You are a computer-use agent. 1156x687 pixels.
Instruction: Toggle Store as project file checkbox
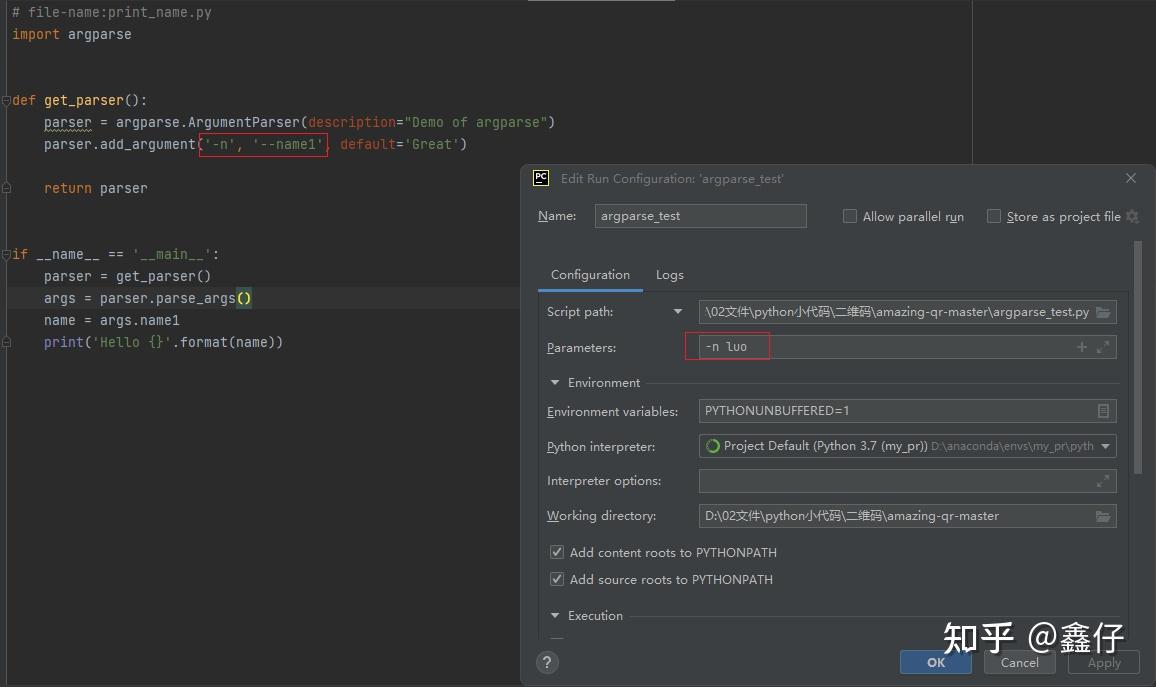click(994, 216)
